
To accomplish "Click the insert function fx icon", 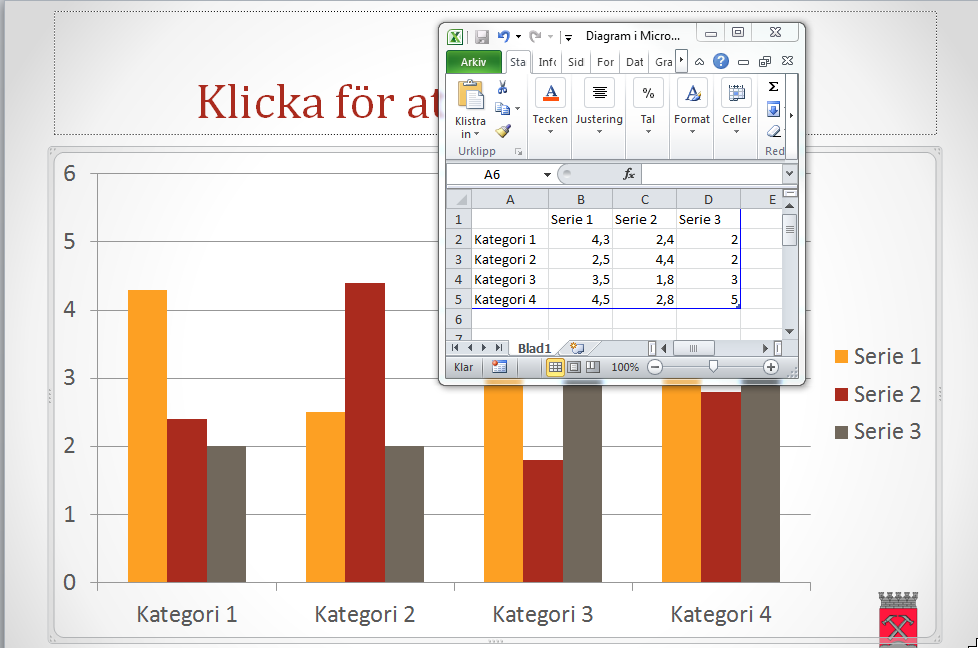I will click(x=629, y=175).
